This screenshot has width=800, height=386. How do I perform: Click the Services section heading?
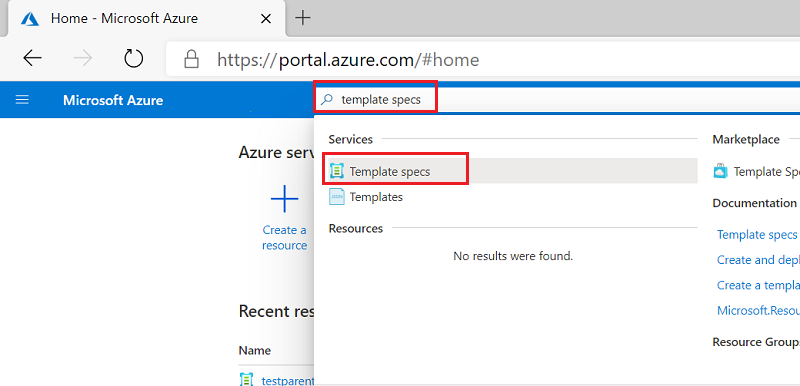(351, 139)
